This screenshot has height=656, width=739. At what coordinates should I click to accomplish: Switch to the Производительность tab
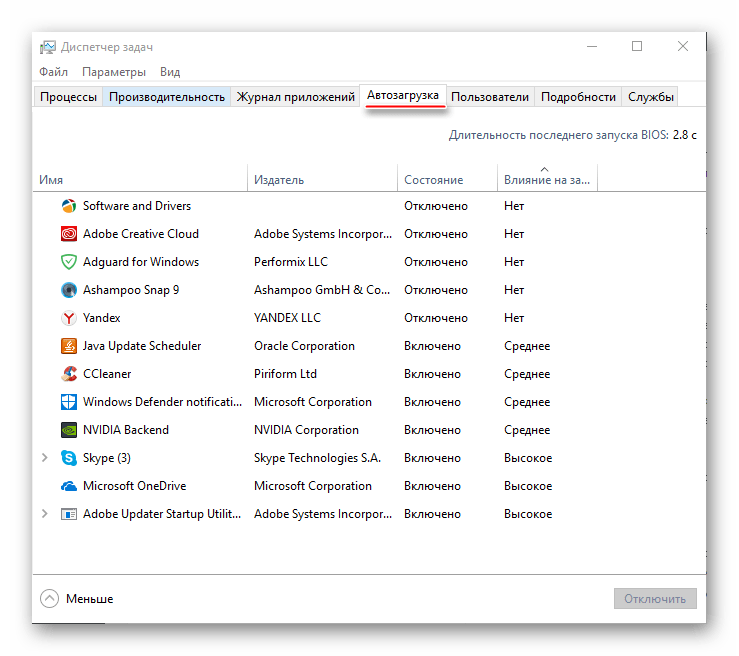(x=167, y=97)
